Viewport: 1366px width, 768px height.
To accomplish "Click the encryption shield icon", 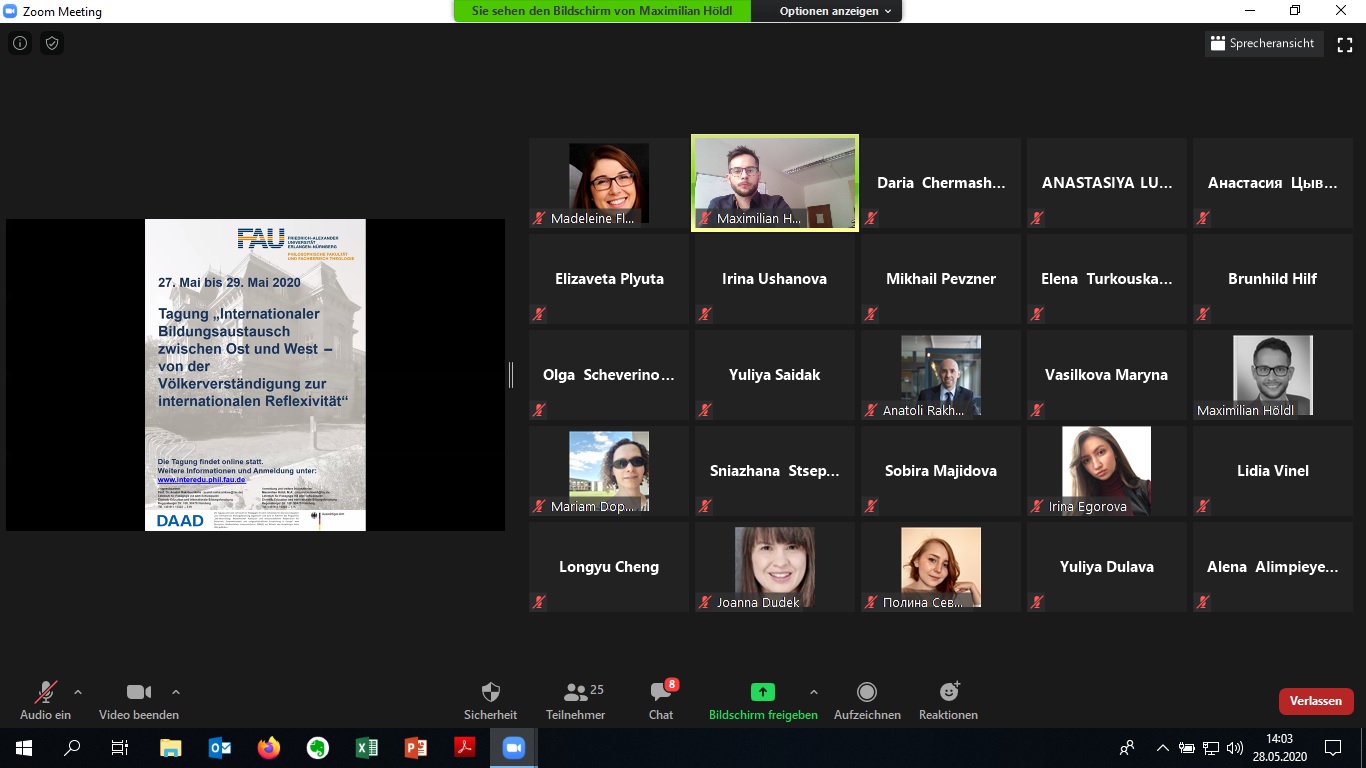I will coord(52,44).
